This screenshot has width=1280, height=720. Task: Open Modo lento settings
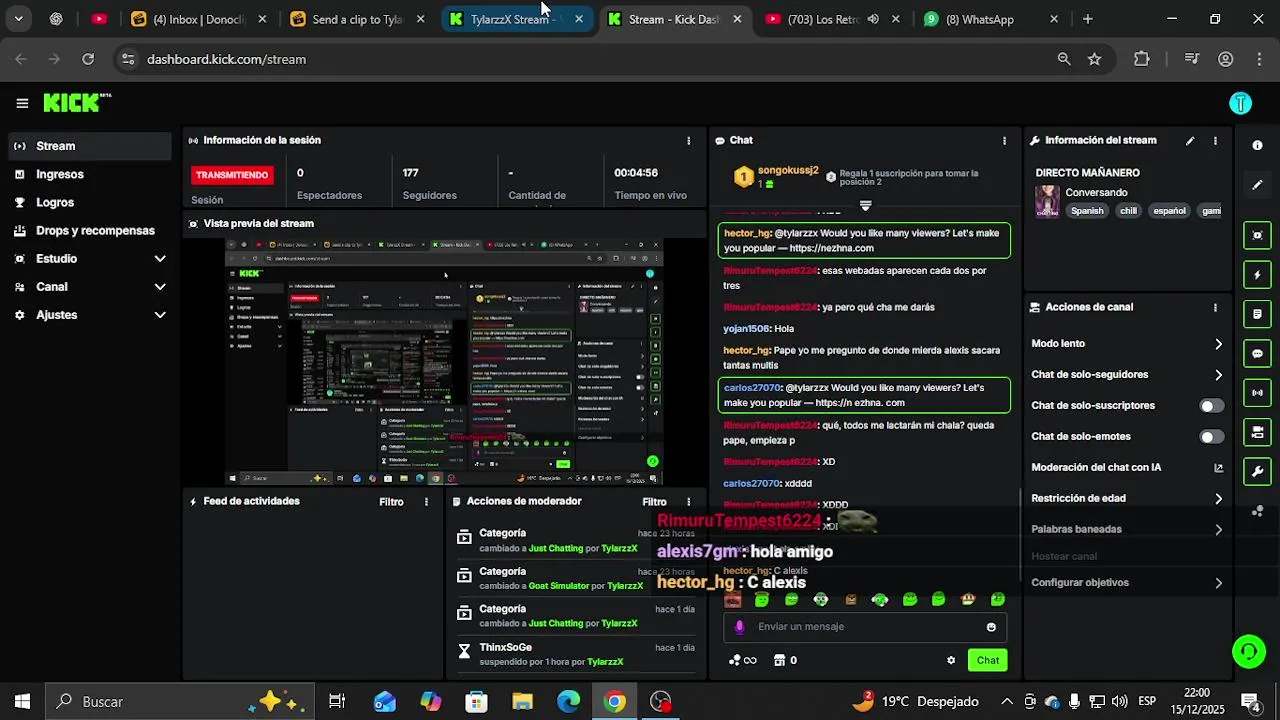1127,344
